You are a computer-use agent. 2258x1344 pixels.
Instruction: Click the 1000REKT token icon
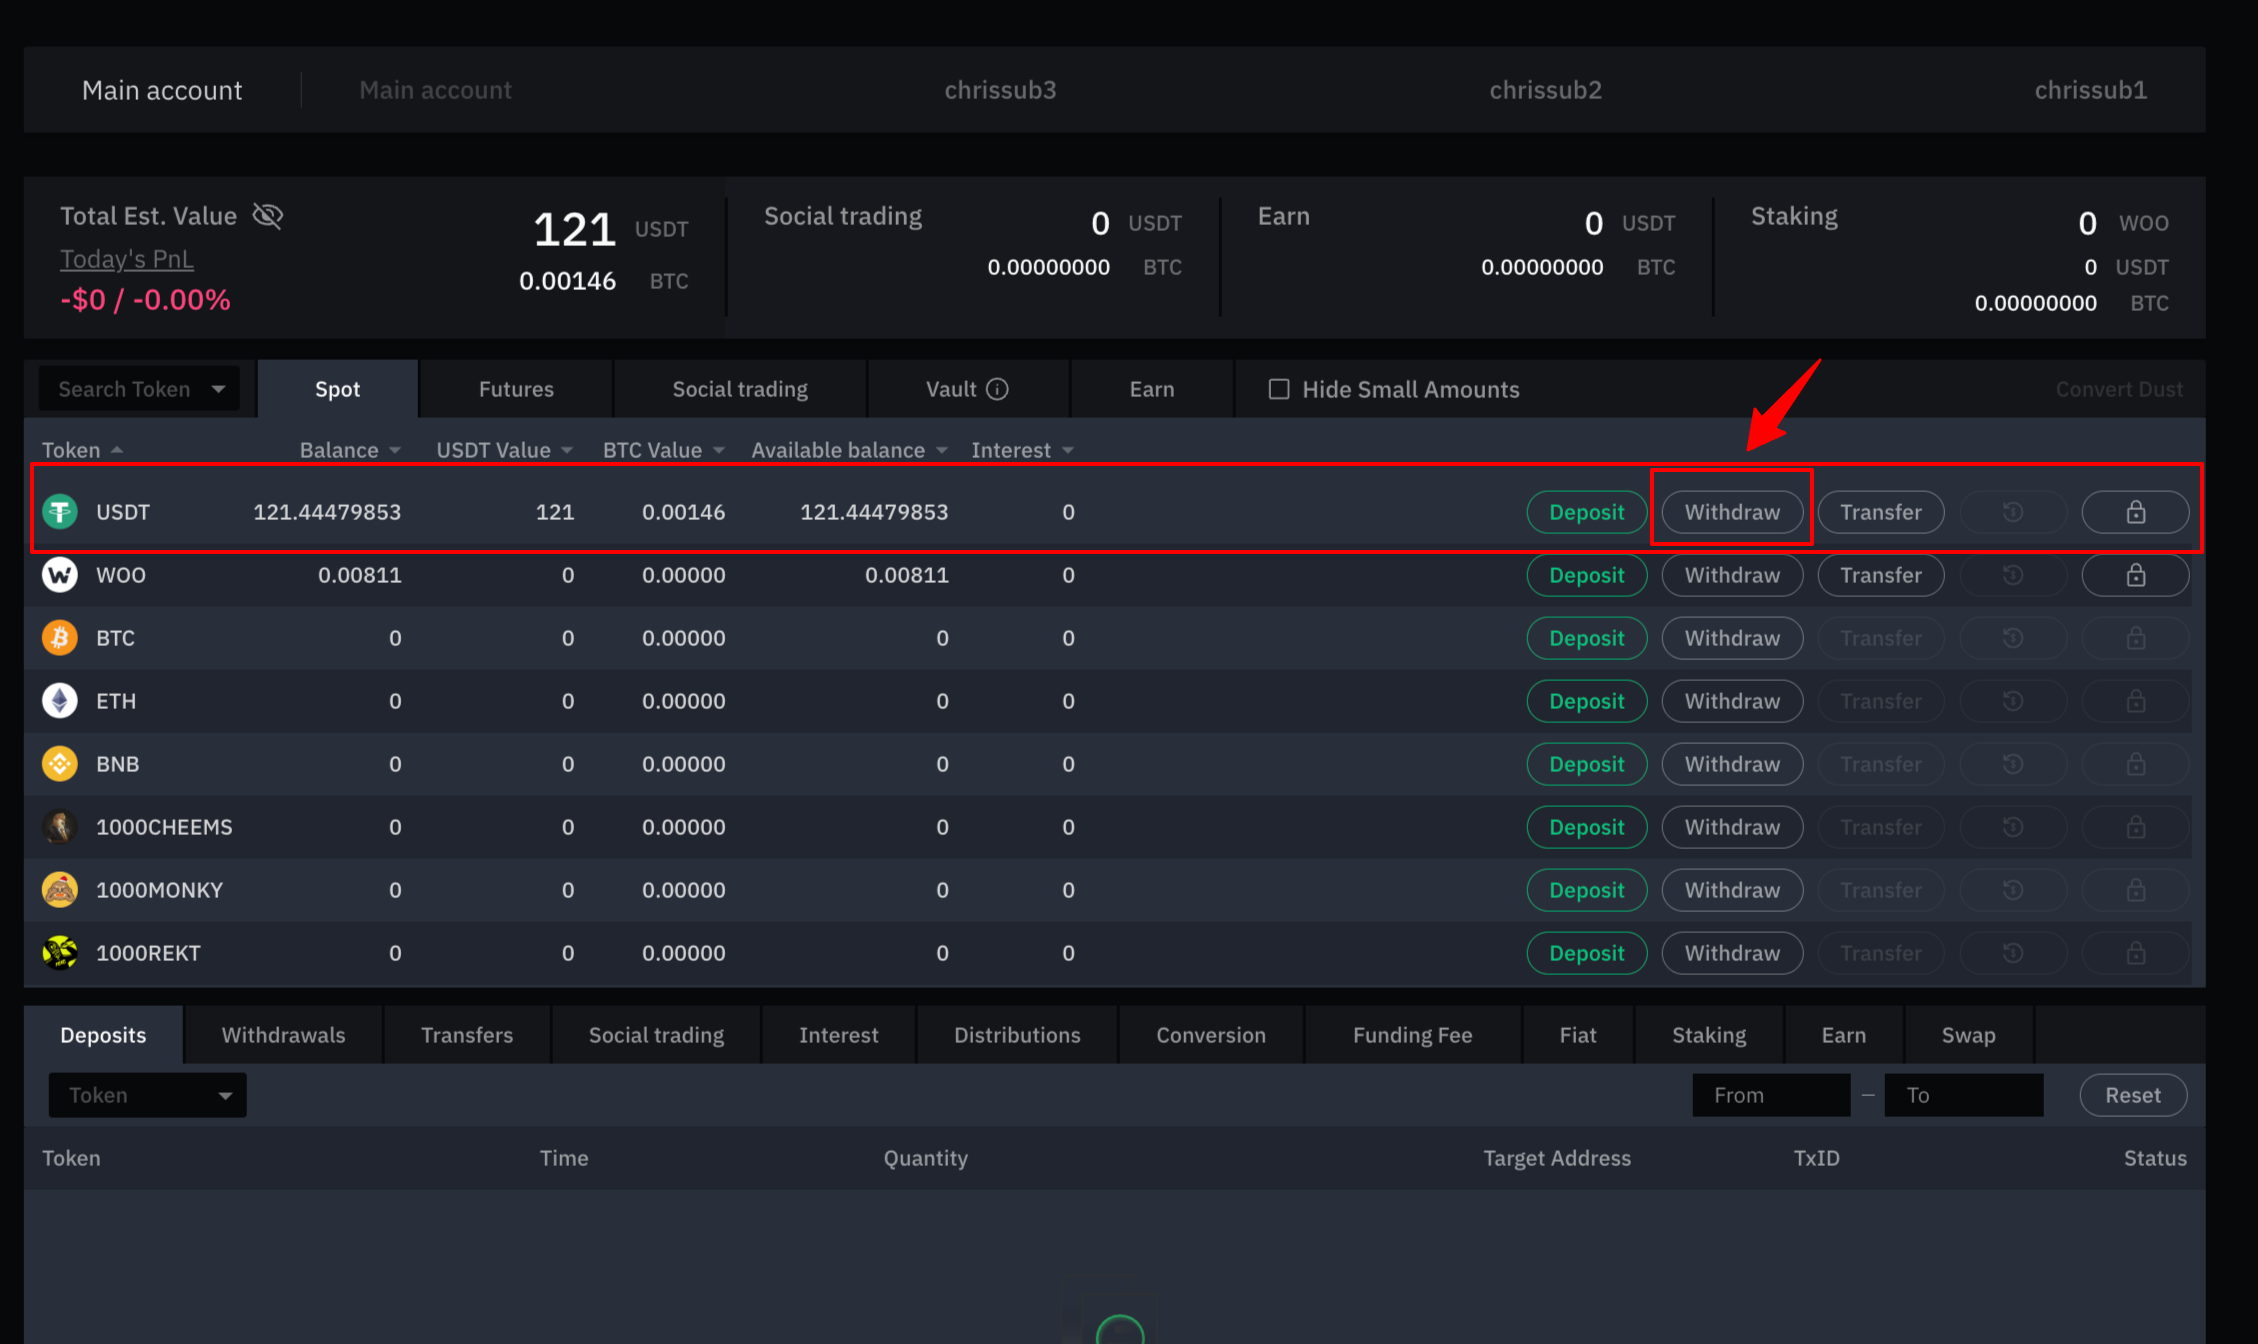coord(60,953)
